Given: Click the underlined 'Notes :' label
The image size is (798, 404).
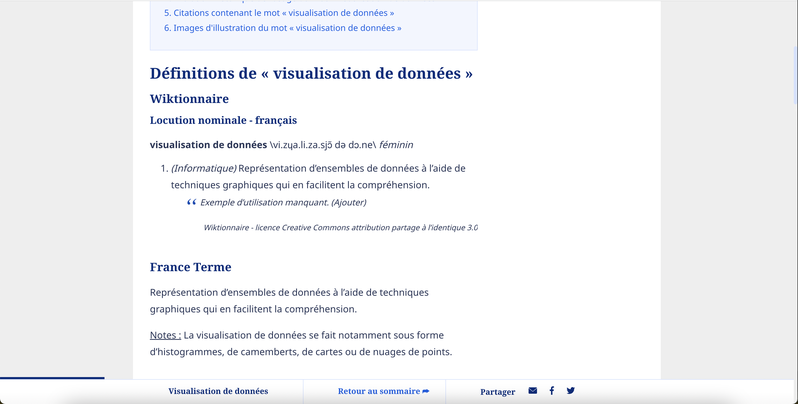Looking at the screenshot, I should pos(165,335).
